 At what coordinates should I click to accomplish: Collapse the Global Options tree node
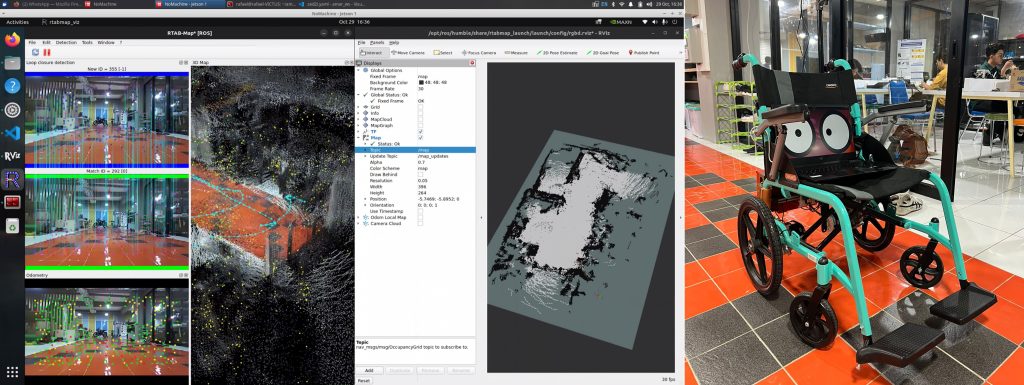pos(359,70)
